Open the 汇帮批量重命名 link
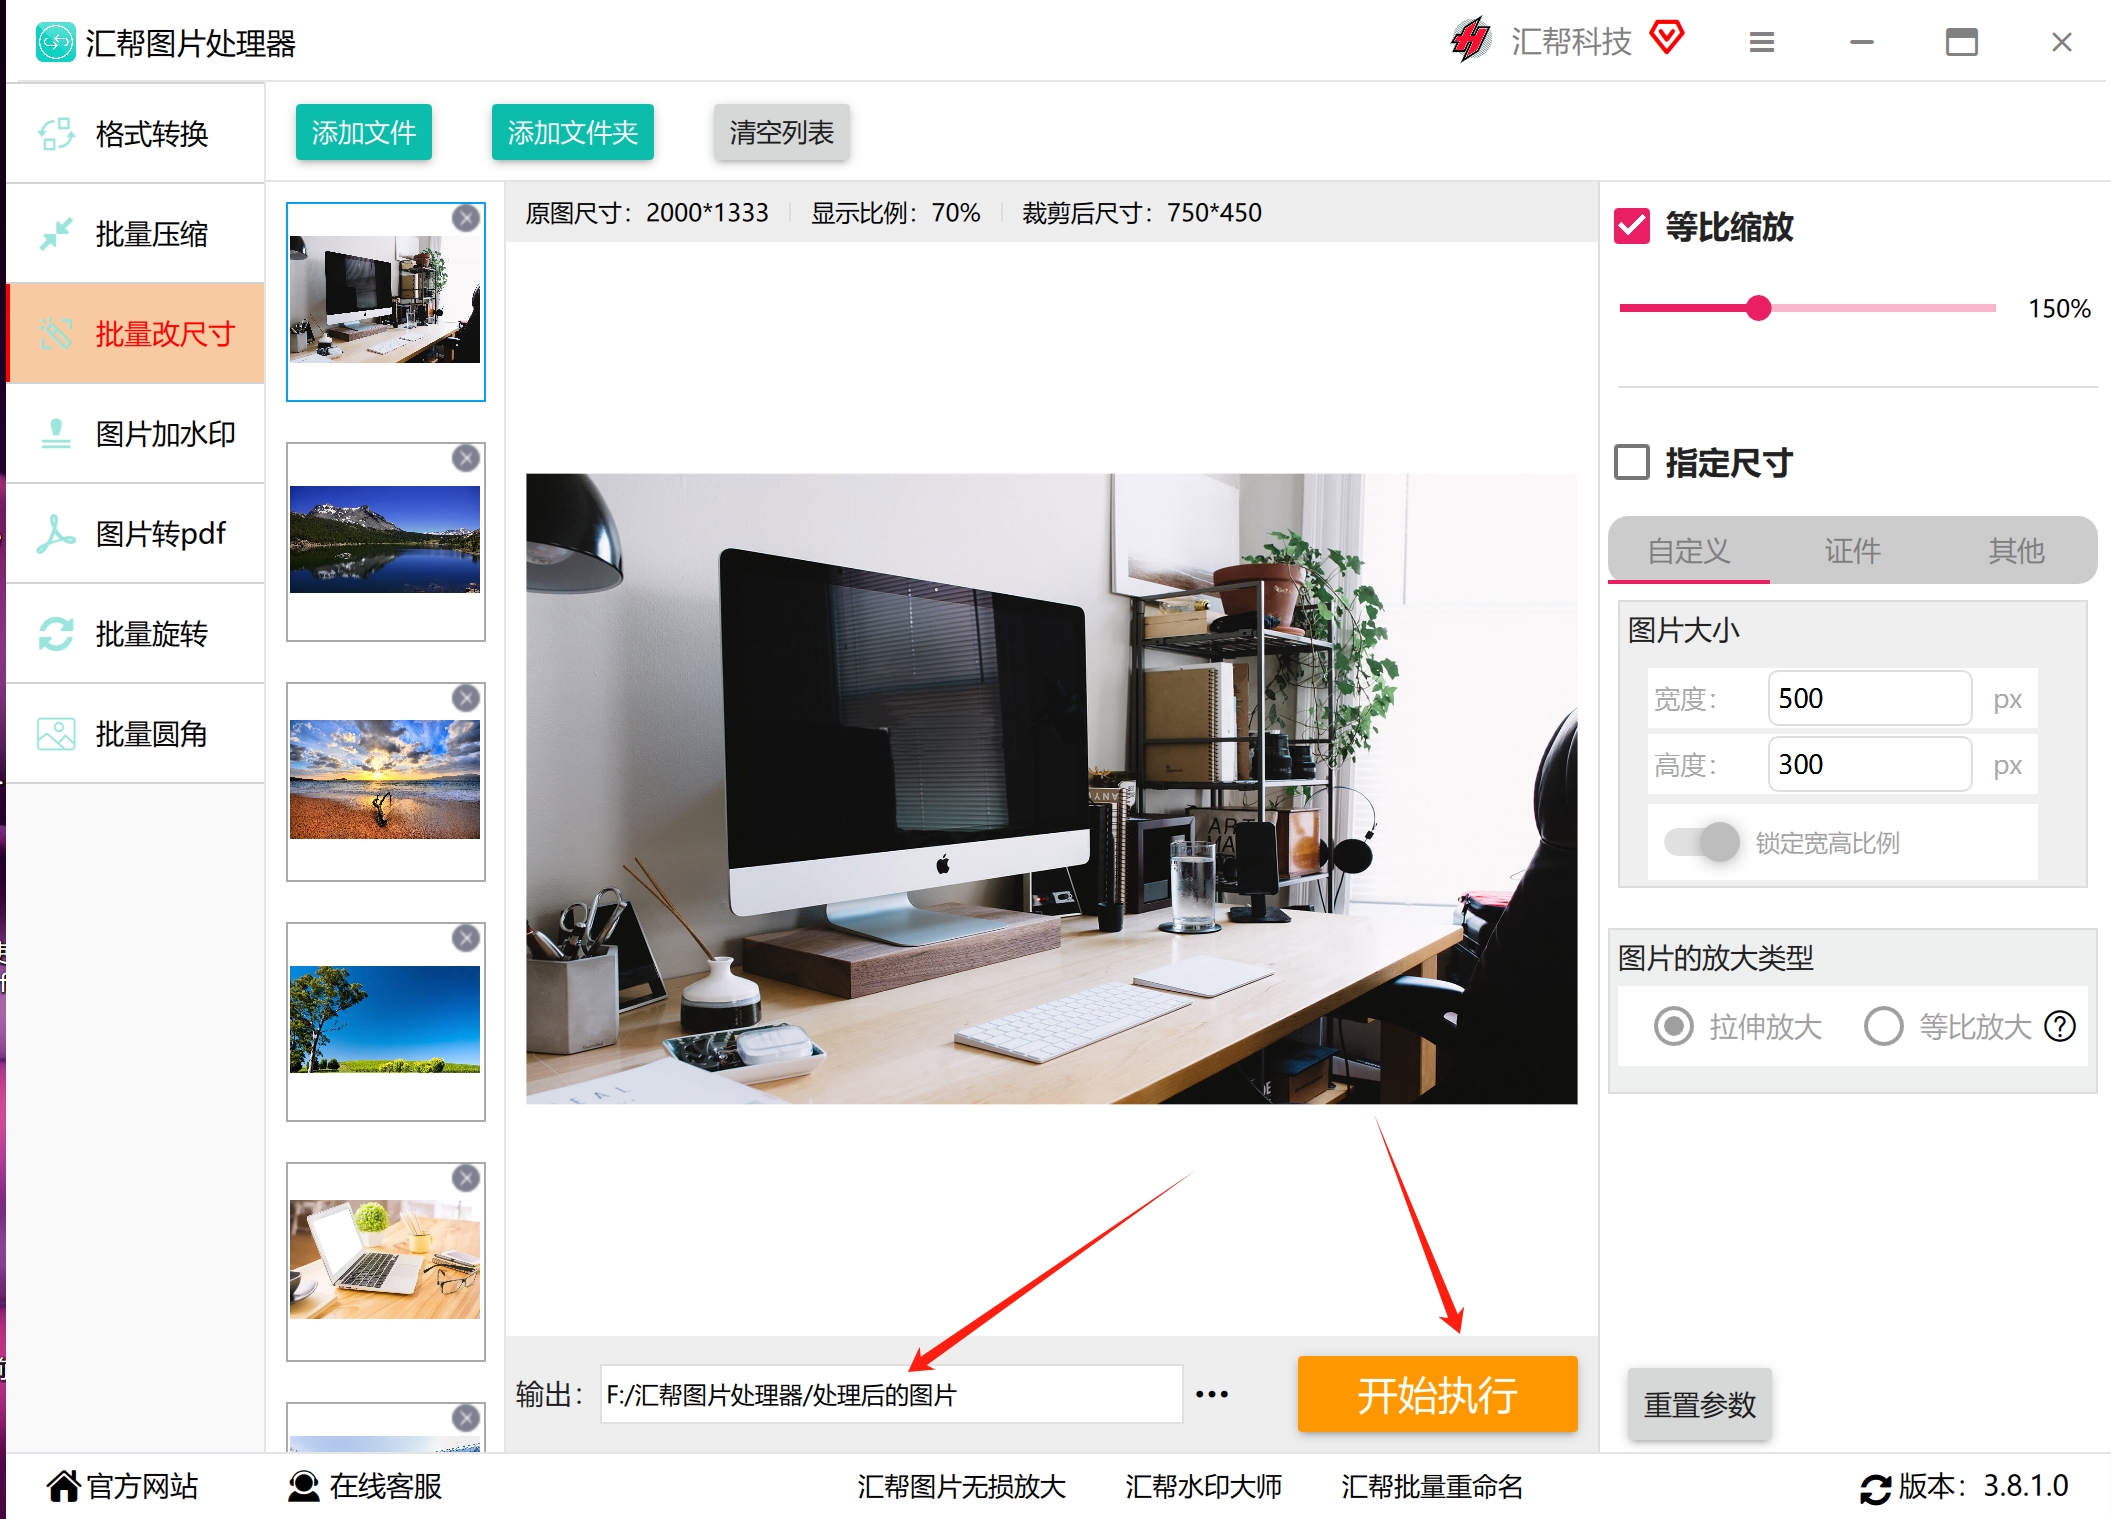This screenshot has width=2111, height=1519. [x=1432, y=1486]
